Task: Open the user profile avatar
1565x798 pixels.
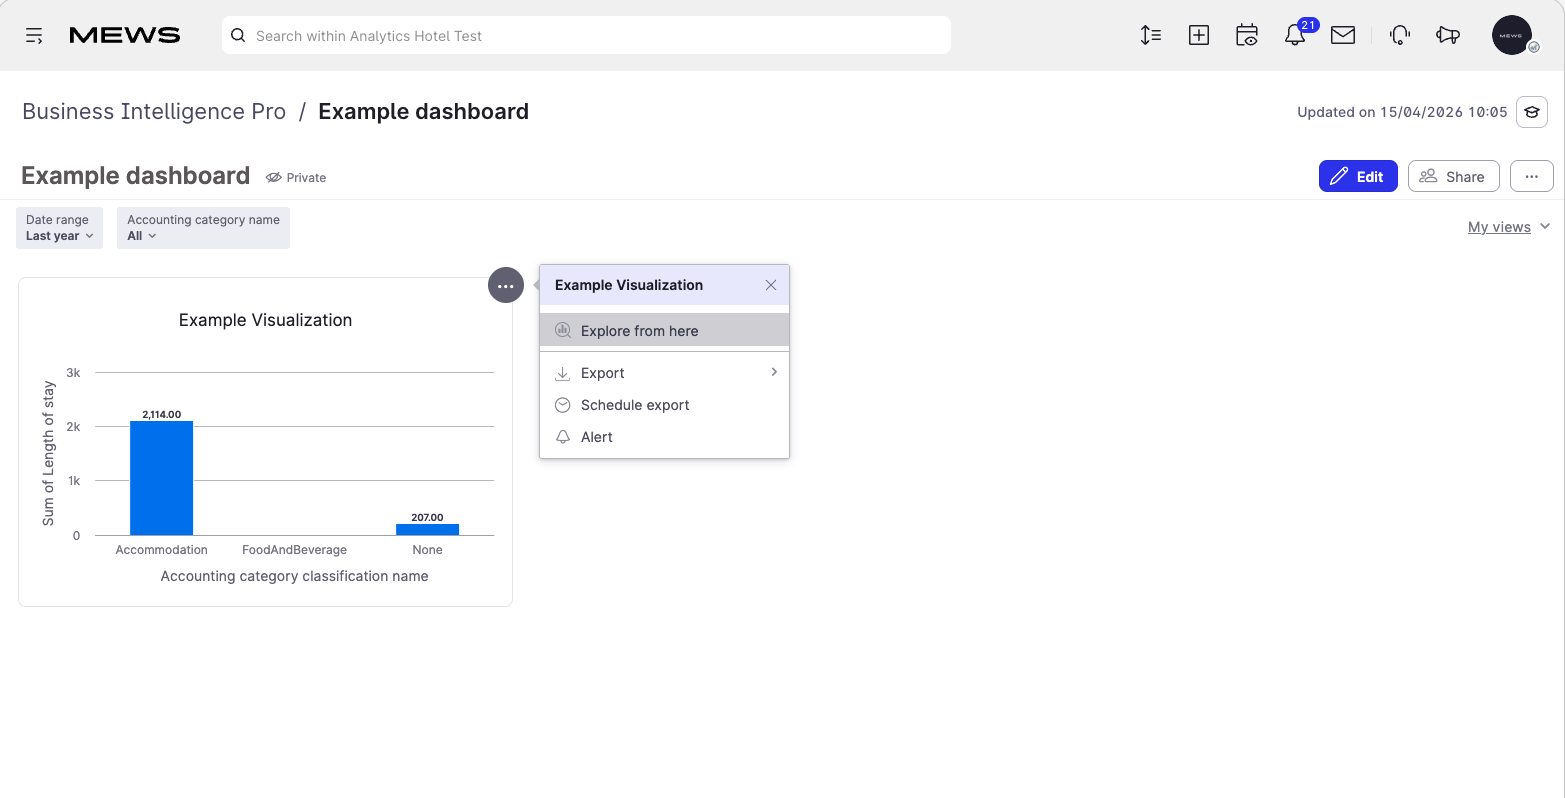Action: tap(1512, 35)
